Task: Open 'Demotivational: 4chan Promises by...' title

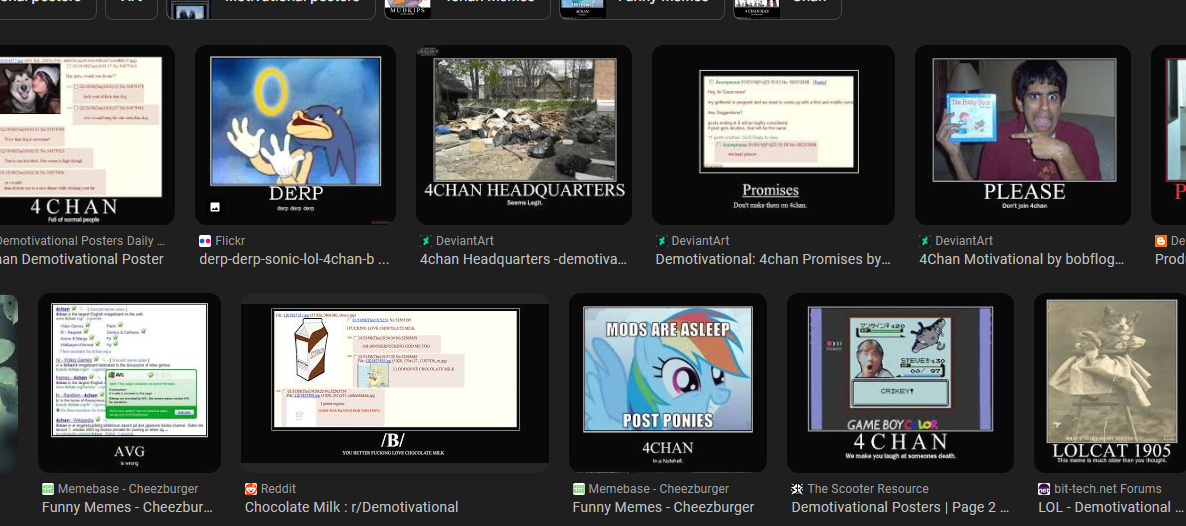Action: coord(773,259)
